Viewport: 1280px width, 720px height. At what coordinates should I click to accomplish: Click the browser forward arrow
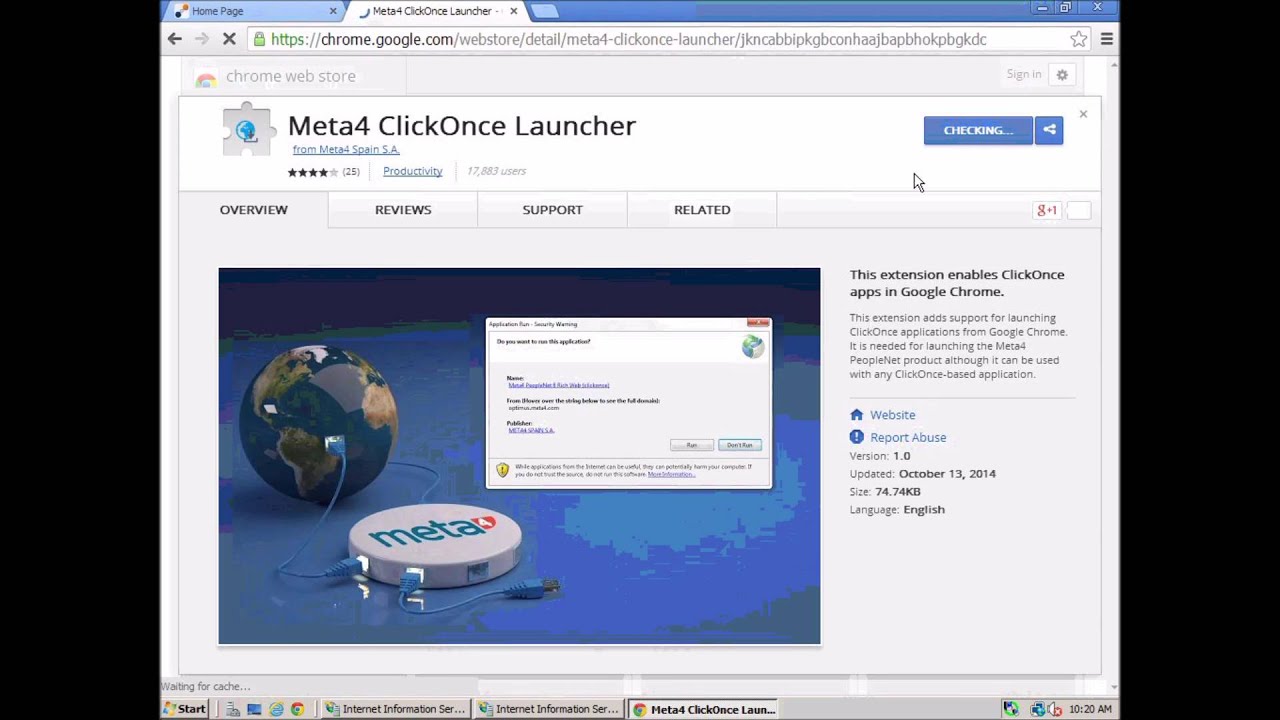[201, 39]
